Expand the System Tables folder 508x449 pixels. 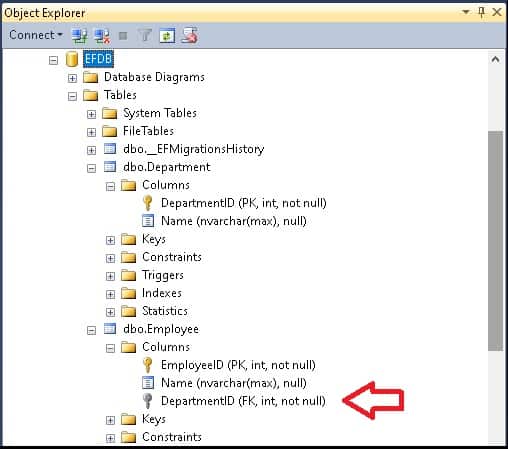(91, 114)
